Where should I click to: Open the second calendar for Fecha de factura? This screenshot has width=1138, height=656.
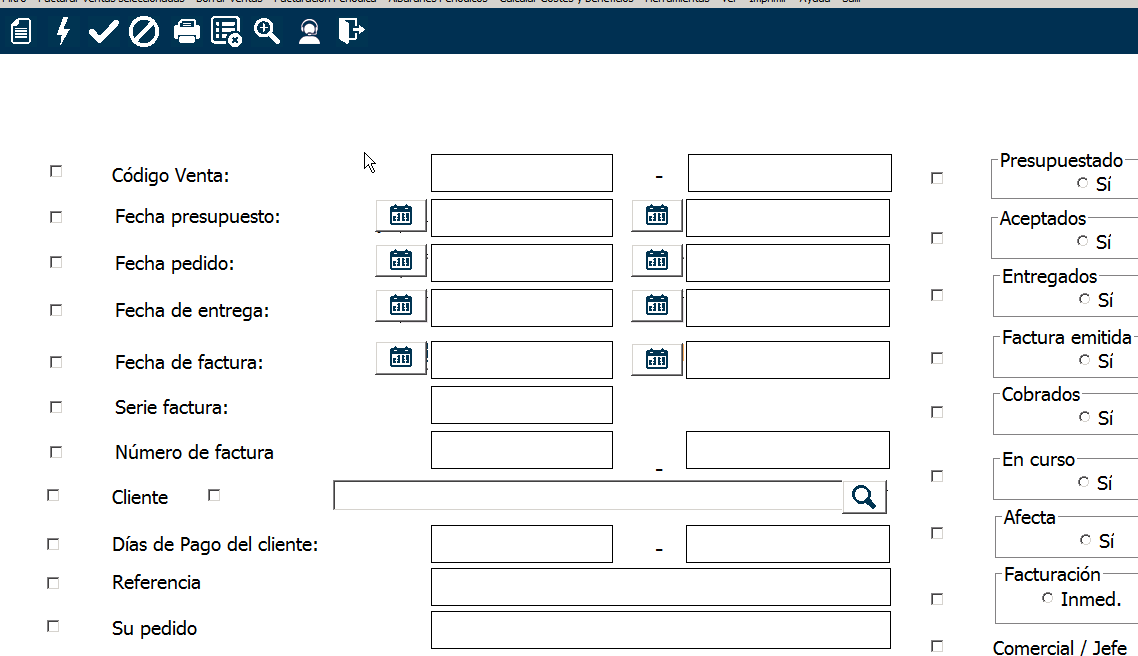[x=657, y=358]
